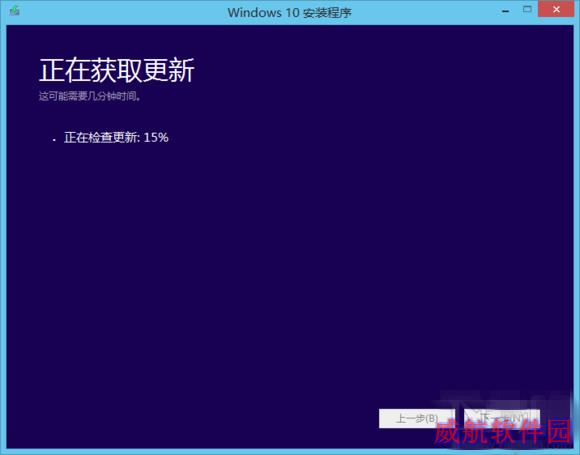580x455 pixels.
Task: Click the Windows 10 安装程序 title text
Action: click(x=289, y=13)
